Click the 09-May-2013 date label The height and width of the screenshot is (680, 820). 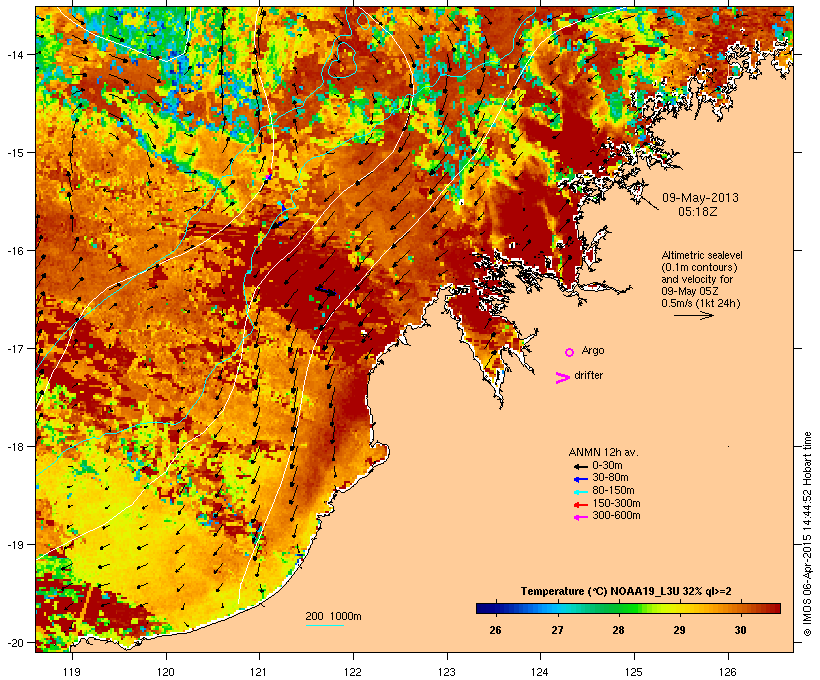click(x=700, y=198)
